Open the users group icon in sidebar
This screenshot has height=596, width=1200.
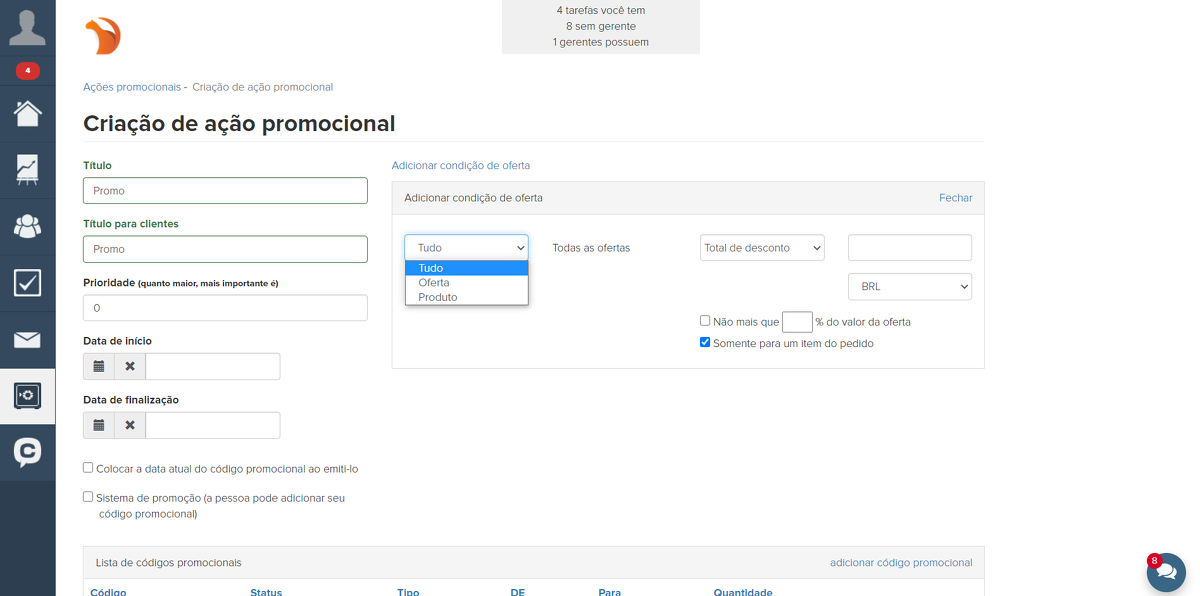pos(27,226)
